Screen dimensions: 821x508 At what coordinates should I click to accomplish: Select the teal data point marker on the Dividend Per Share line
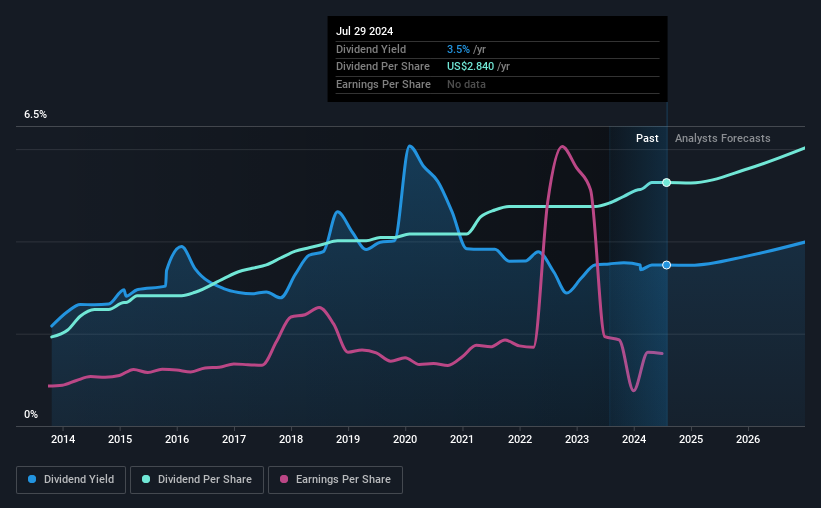tap(667, 183)
